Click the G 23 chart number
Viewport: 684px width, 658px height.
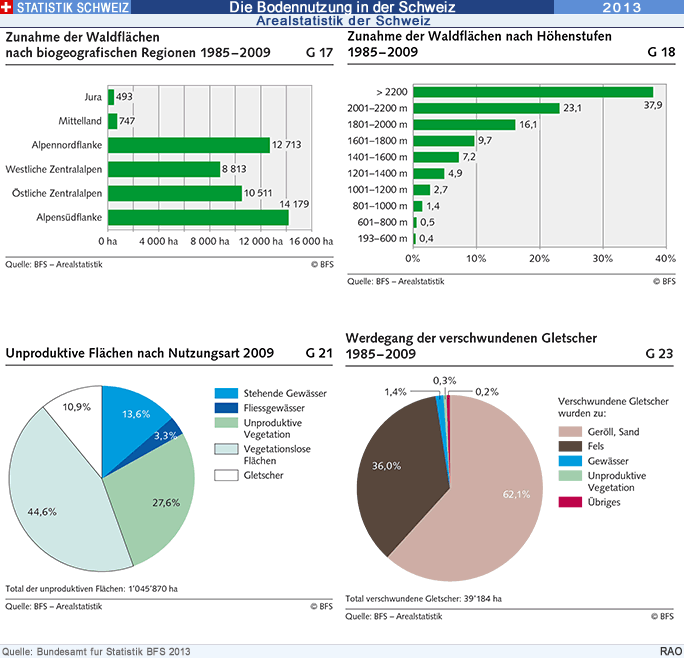coord(660,353)
